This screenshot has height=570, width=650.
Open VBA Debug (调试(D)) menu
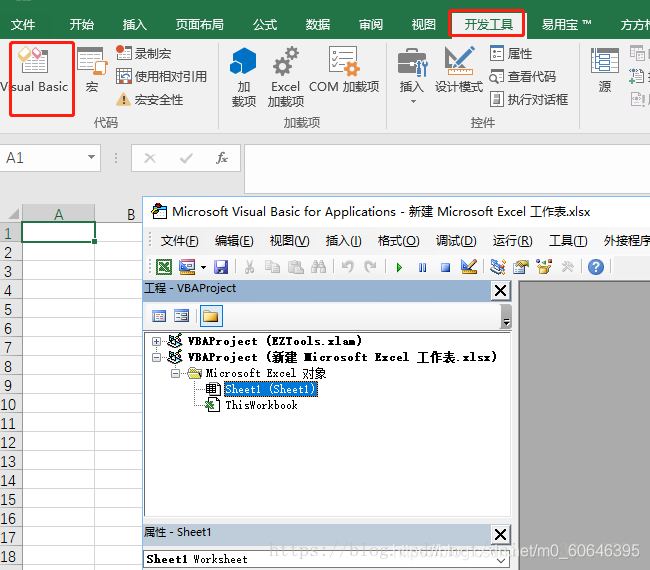click(456, 241)
